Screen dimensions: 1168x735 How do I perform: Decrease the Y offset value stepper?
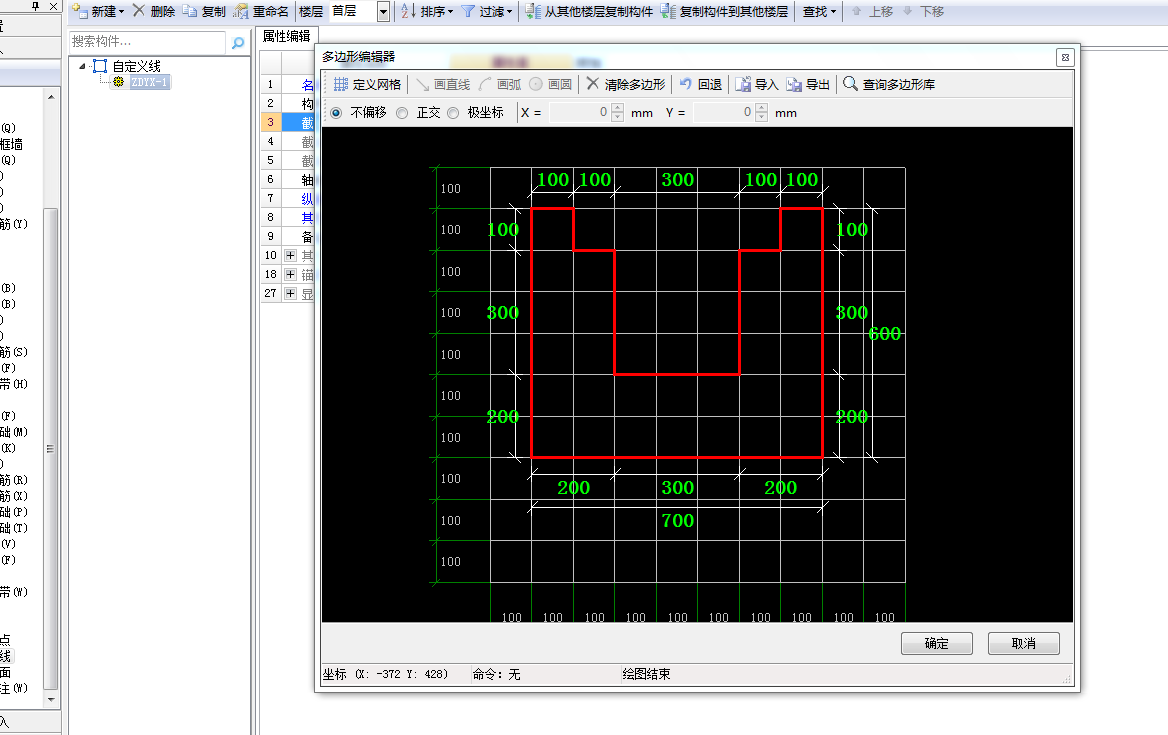pos(761,118)
